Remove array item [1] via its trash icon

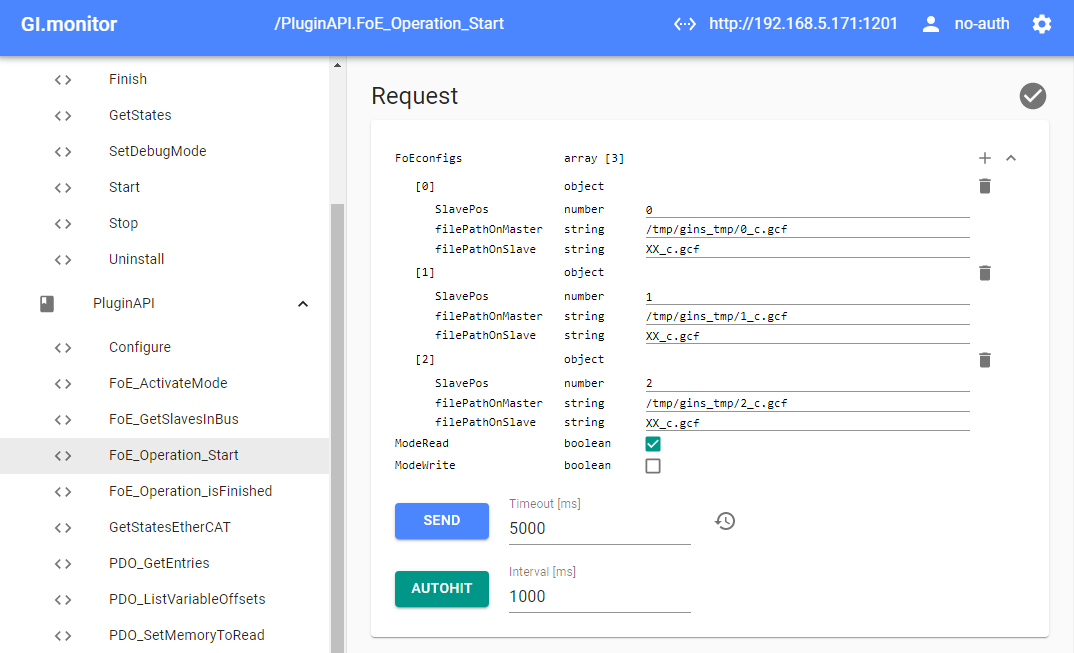click(984, 273)
